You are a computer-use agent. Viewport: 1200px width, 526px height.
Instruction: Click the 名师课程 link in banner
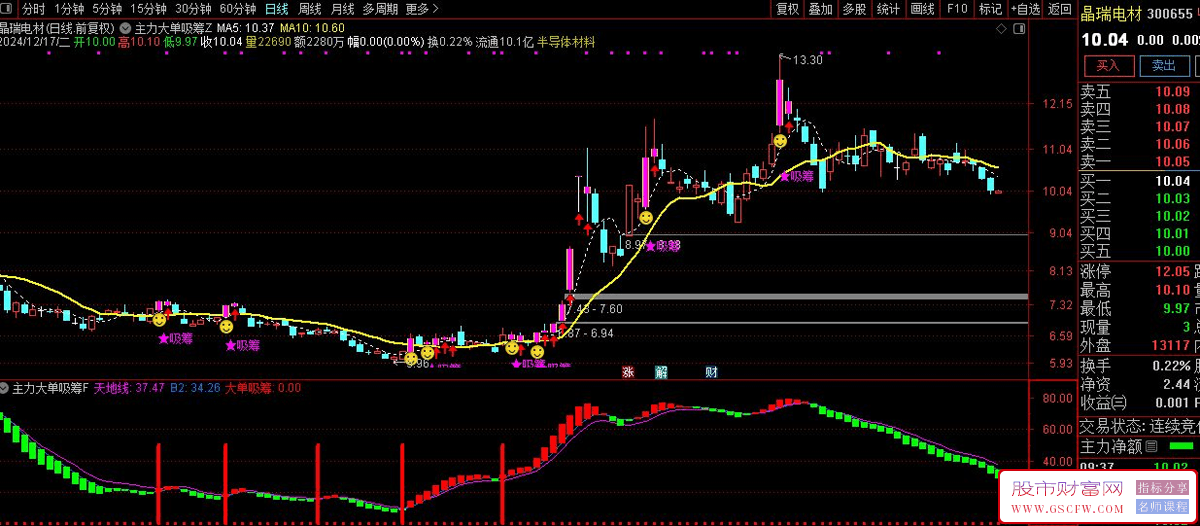coord(1164,509)
